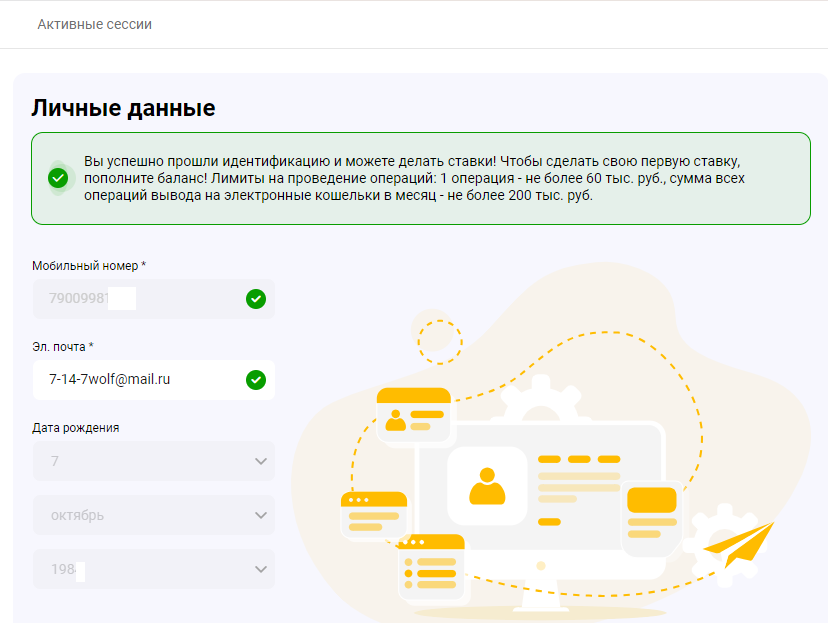Click green checkmark beside mobile number
Viewport: 828px width, 623px height.
click(256, 299)
